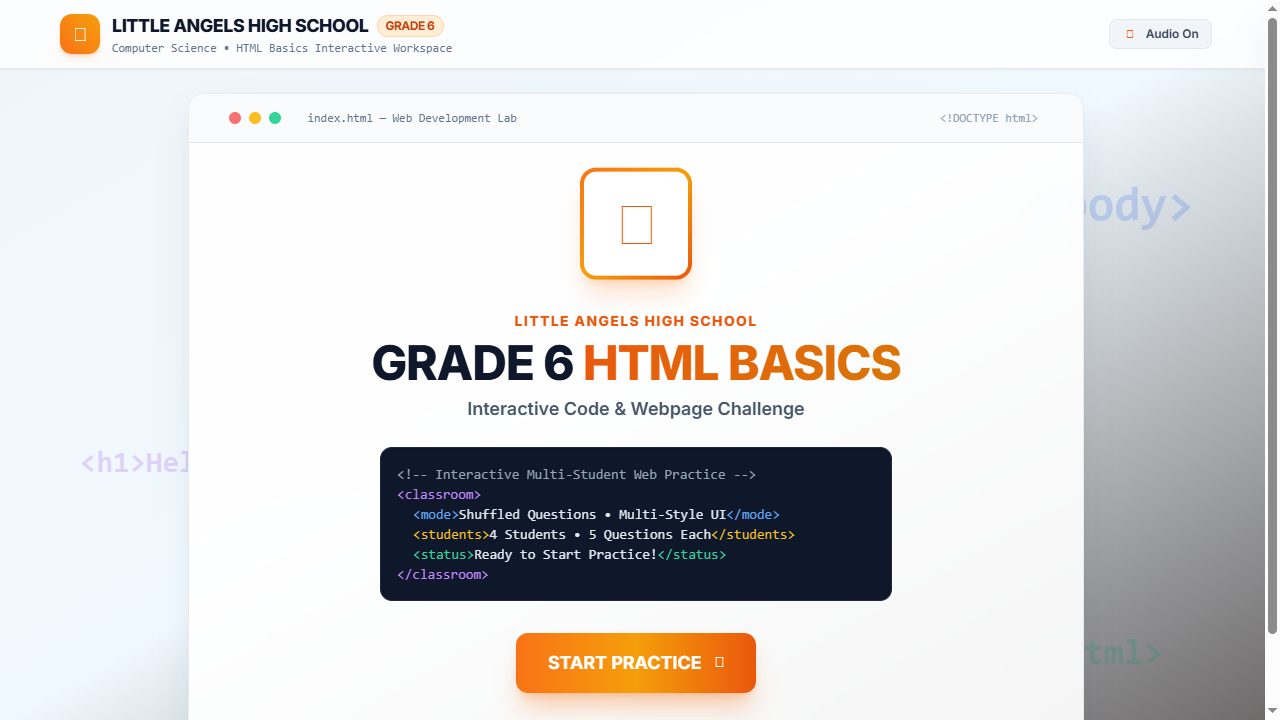Click the small icon in Audio On button
The height and width of the screenshot is (720, 1280).
point(1130,34)
